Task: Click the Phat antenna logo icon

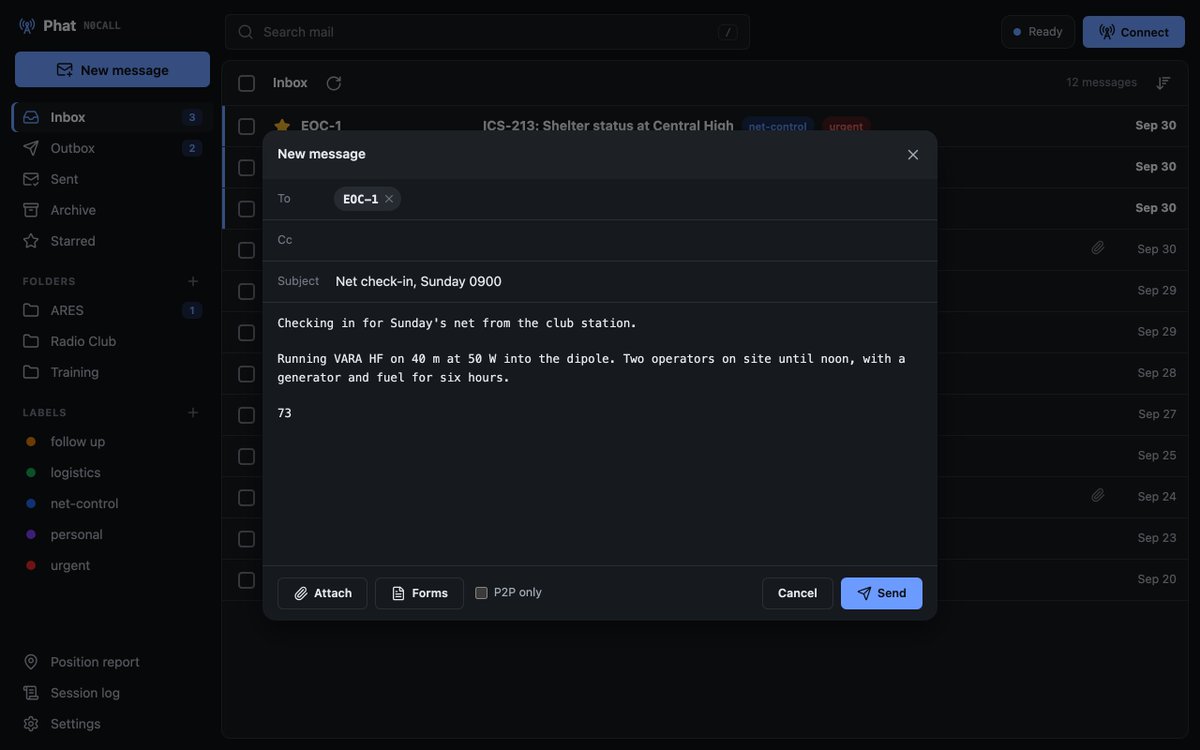Action: pos(27,26)
